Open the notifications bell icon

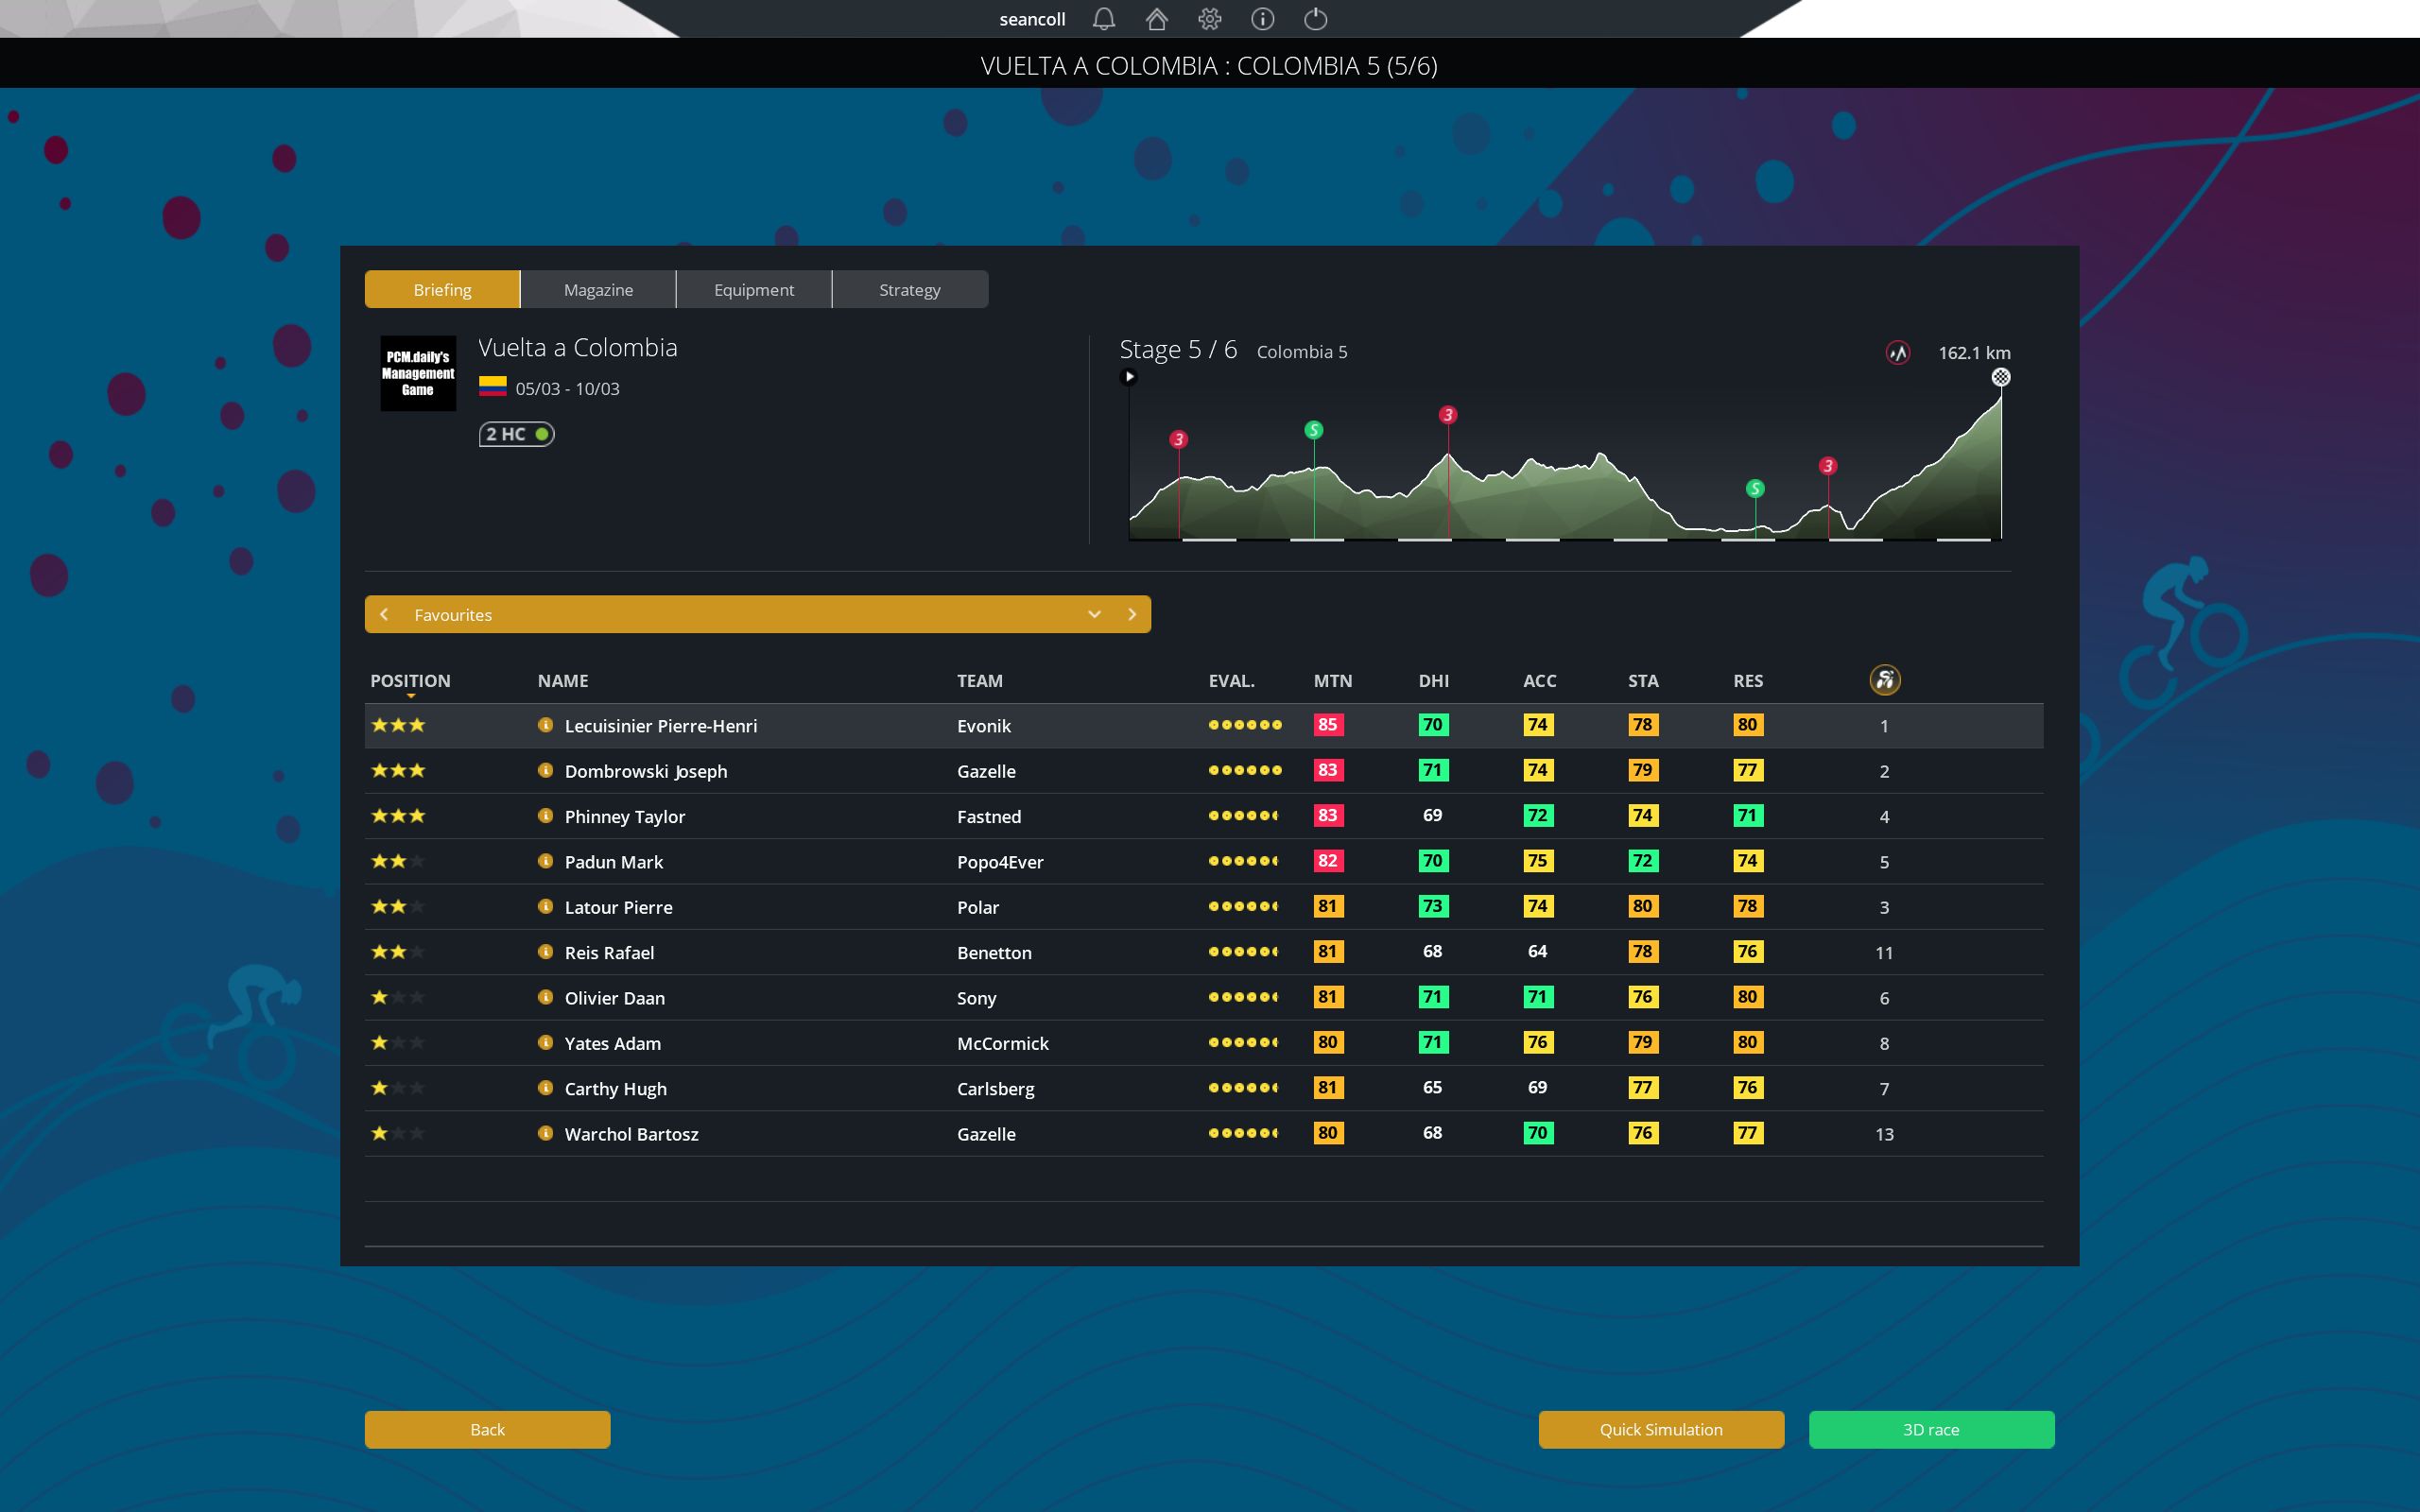coord(1103,19)
